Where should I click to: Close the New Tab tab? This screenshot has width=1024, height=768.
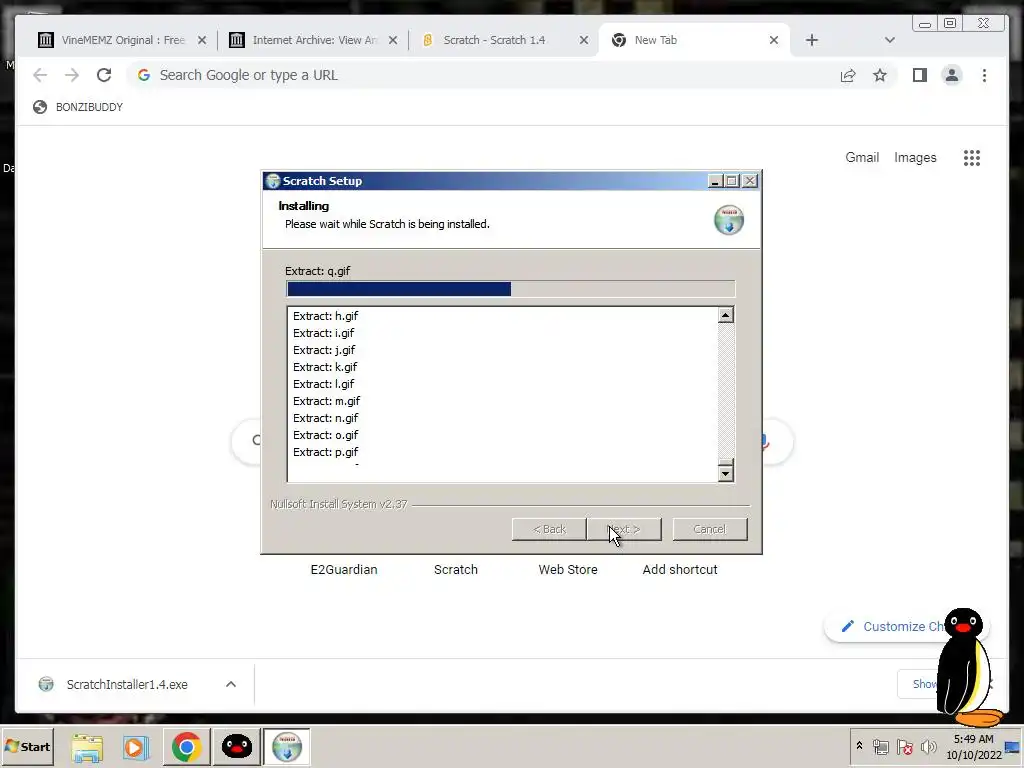pos(774,40)
